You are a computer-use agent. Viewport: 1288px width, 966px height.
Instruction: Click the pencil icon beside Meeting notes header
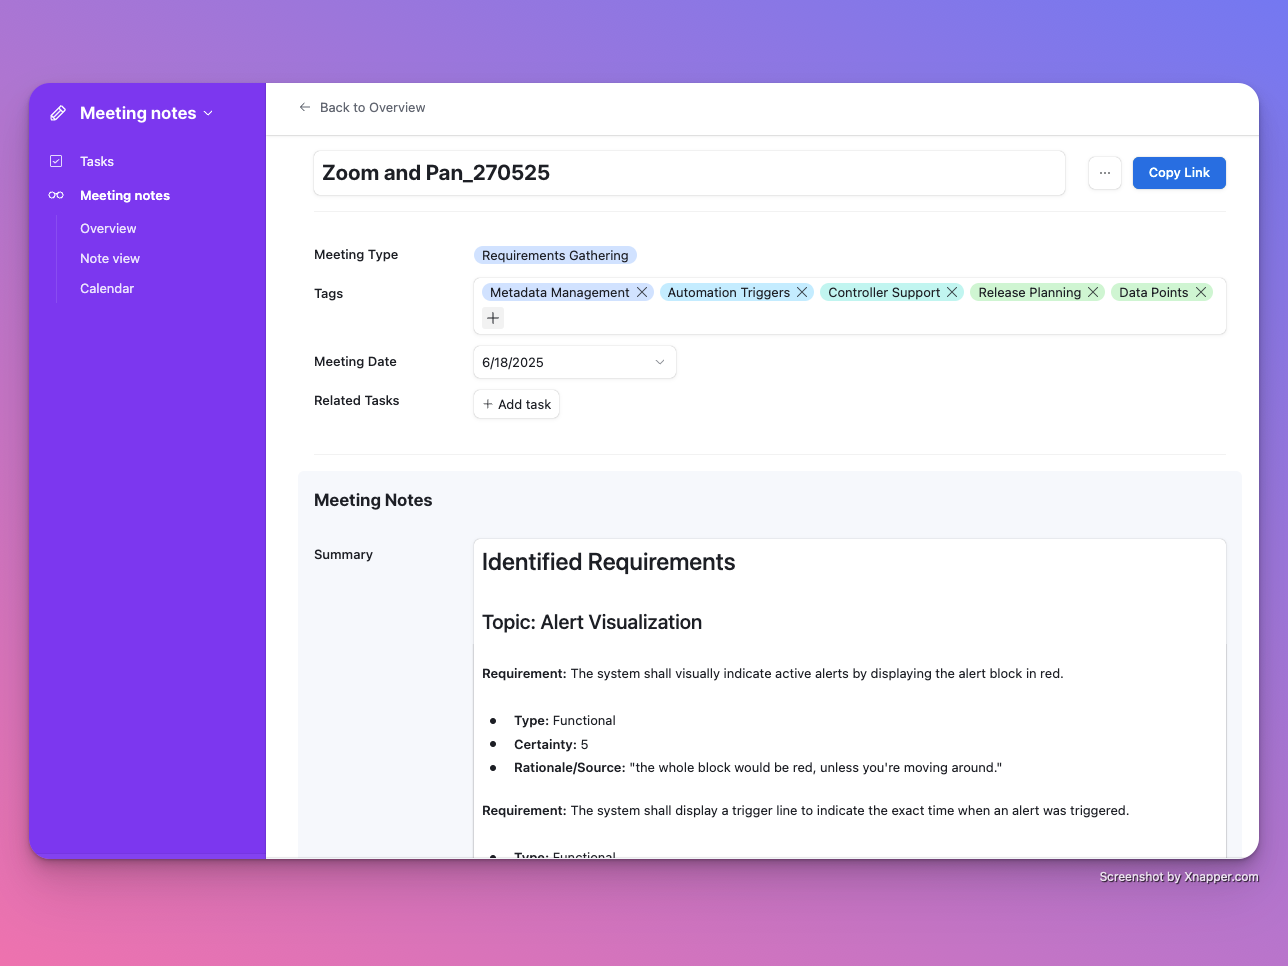coord(58,113)
